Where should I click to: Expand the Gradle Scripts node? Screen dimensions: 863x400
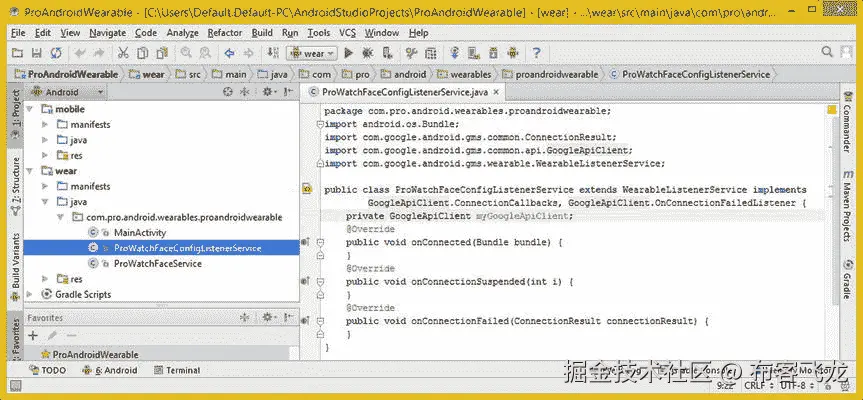pos(30,294)
